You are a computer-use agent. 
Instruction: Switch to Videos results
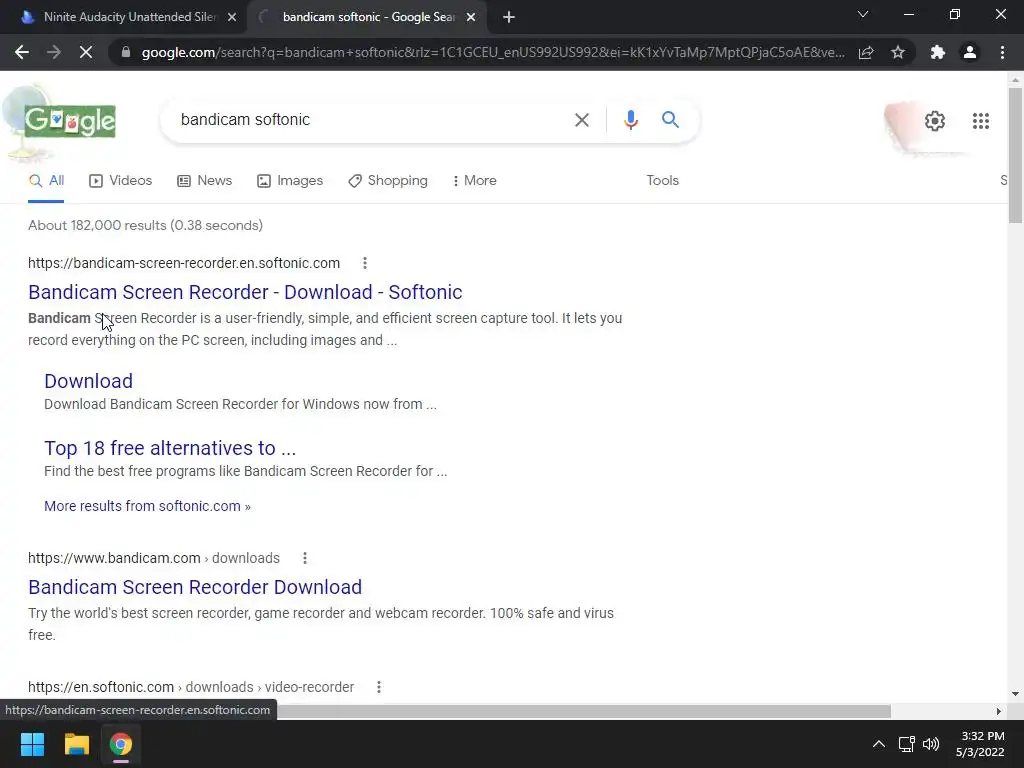(121, 181)
